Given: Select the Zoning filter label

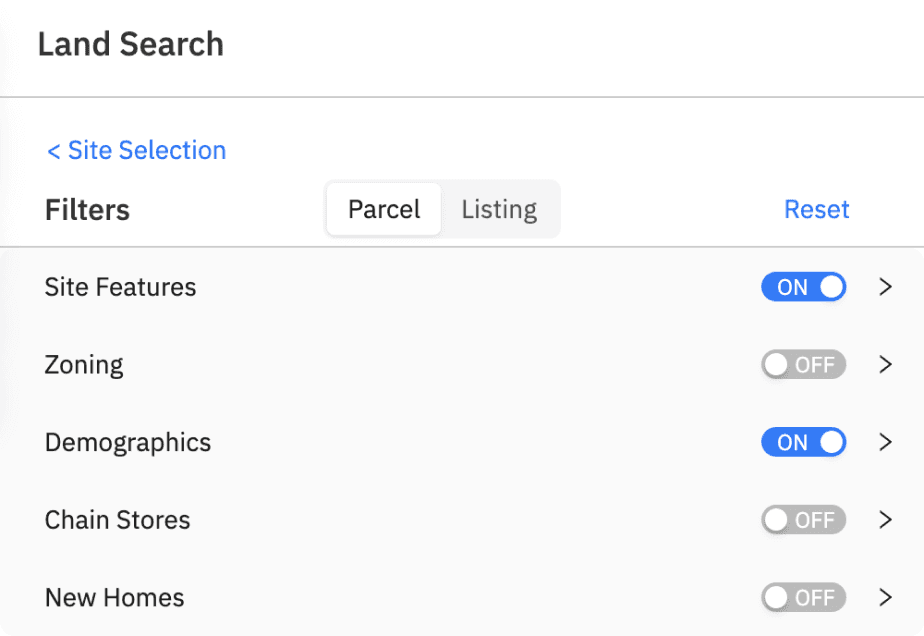Looking at the screenshot, I should click(84, 365).
